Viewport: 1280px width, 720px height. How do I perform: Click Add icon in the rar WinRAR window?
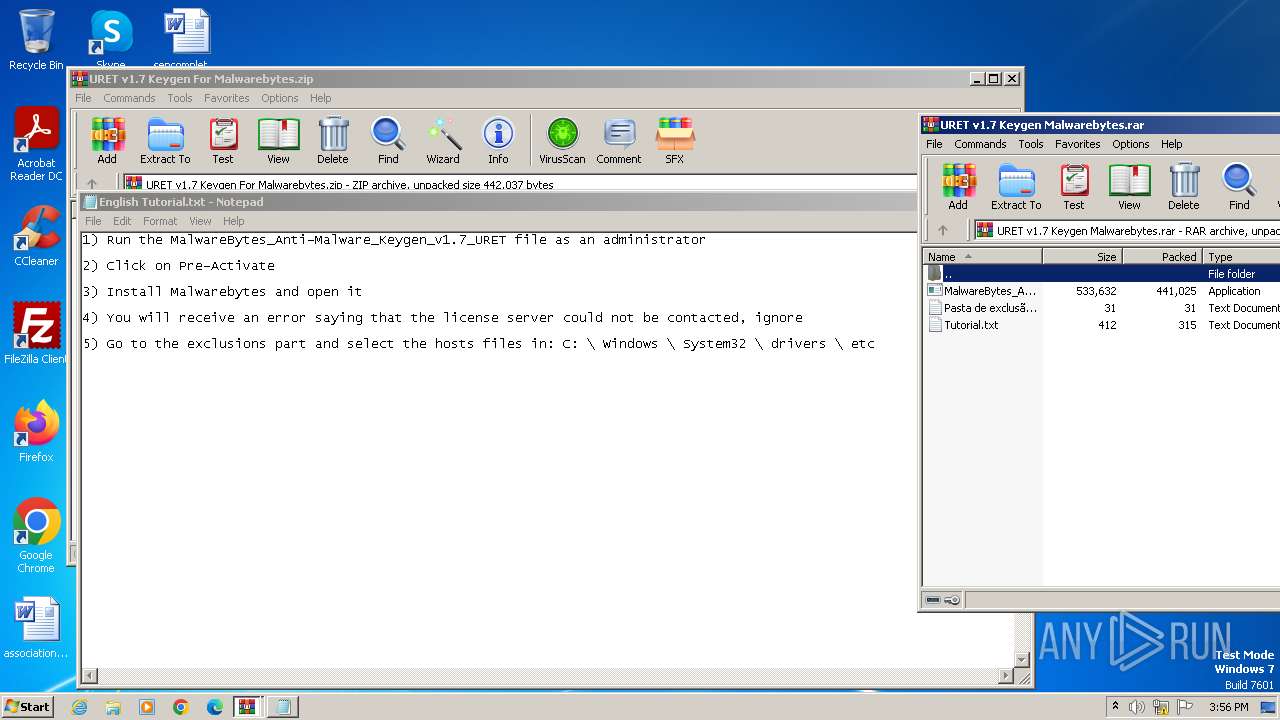pyautogui.click(x=958, y=187)
